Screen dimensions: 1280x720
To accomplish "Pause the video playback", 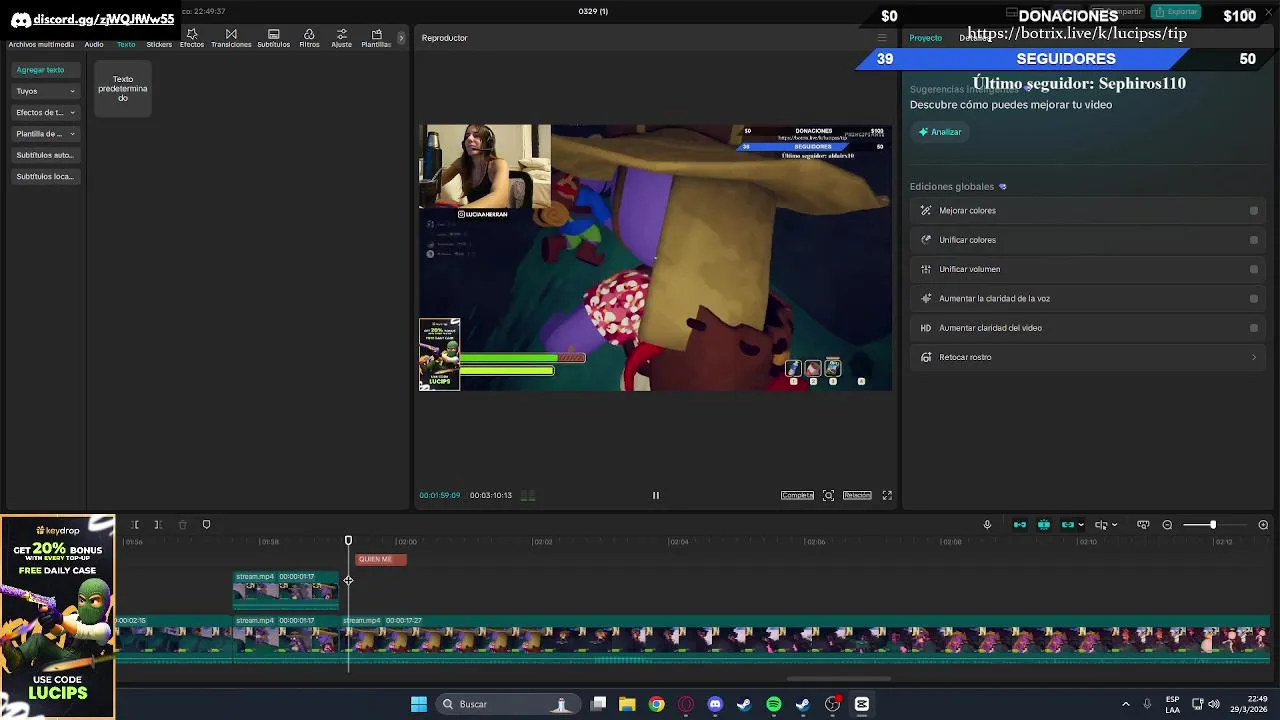I will tap(656, 495).
